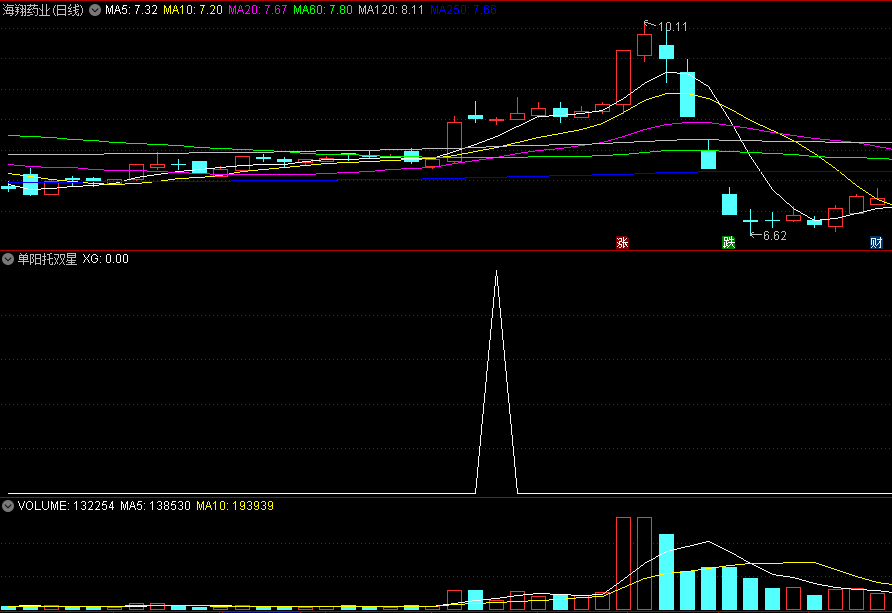This screenshot has width=892, height=613.
Task: Open the dropdown next to 海翔药业(日线)
Action: [95, 10]
